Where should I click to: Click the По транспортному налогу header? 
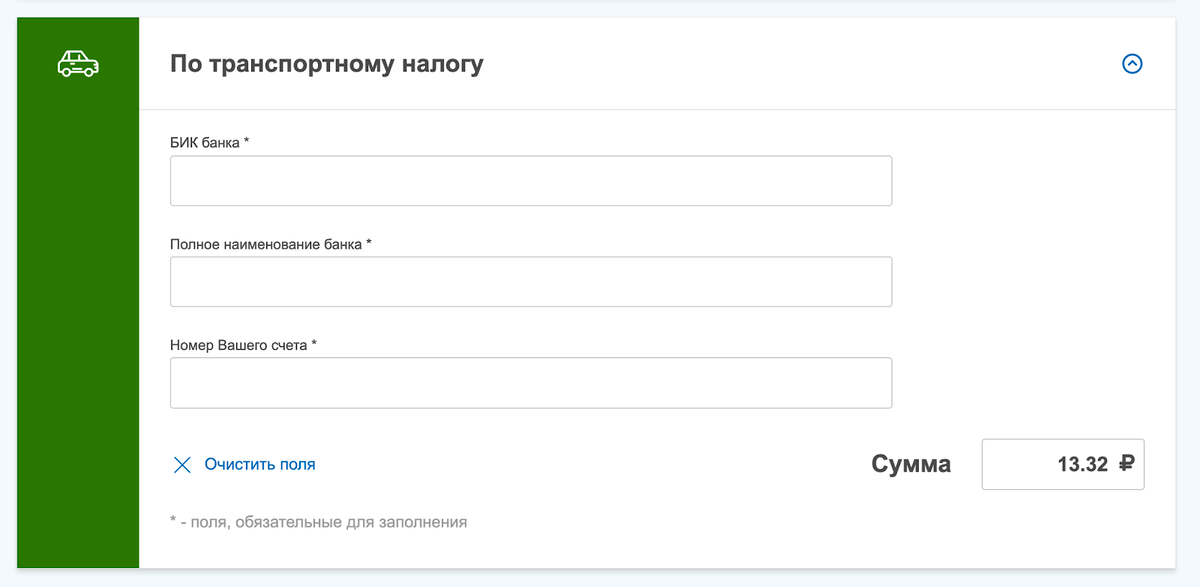(326, 63)
